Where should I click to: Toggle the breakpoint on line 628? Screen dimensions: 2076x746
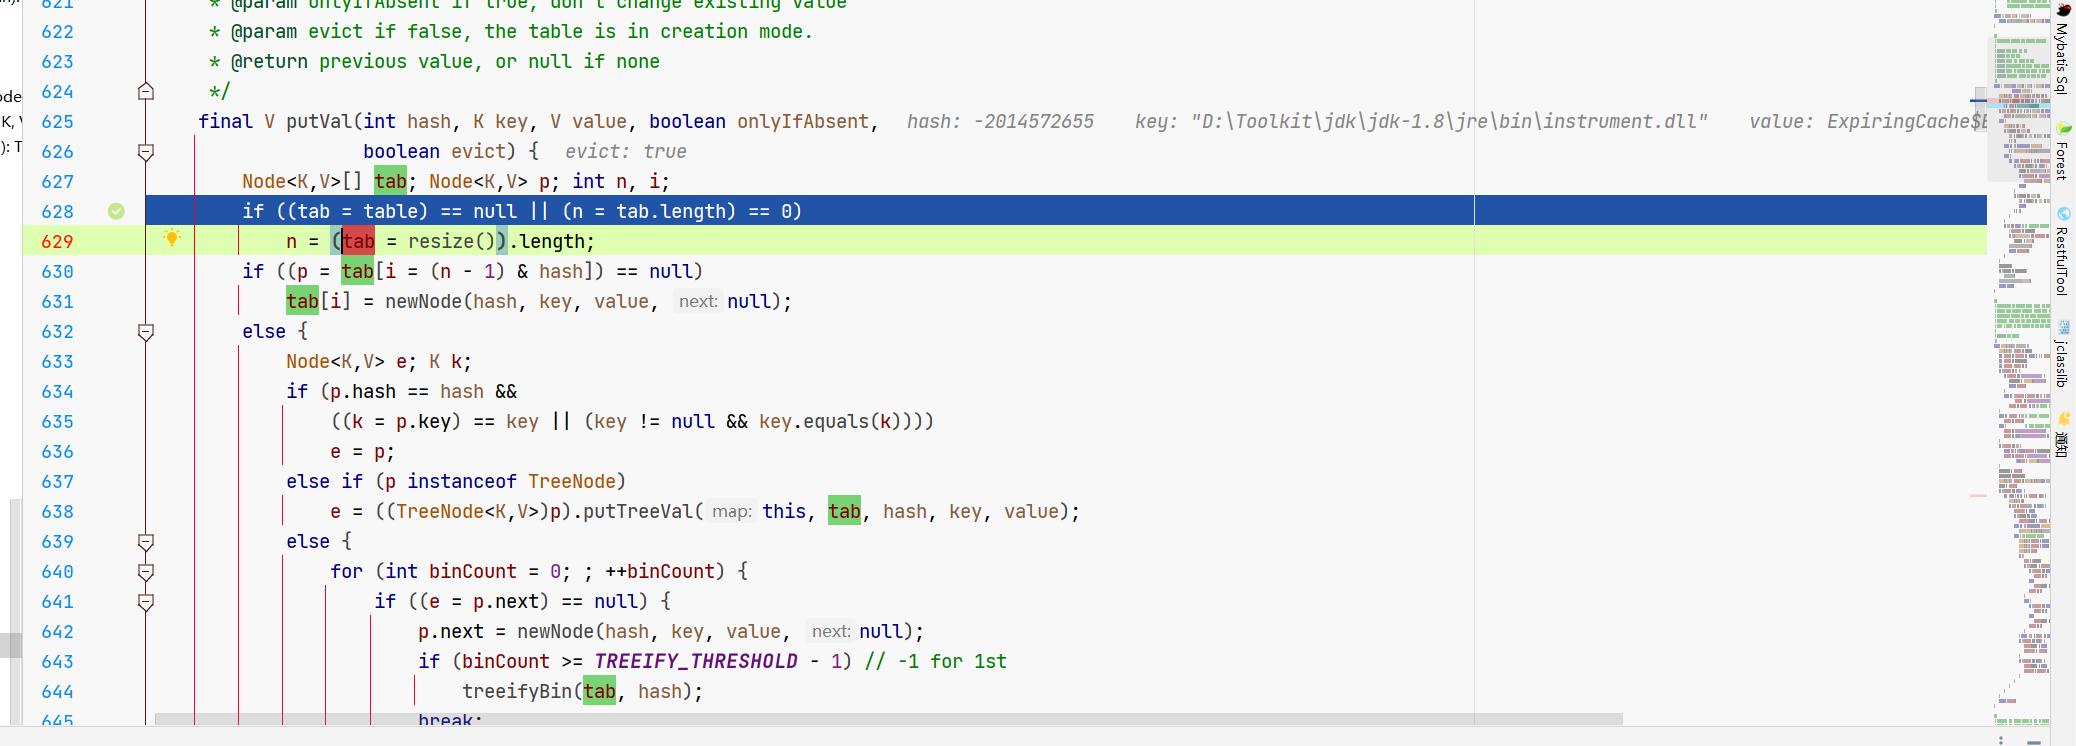click(116, 211)
